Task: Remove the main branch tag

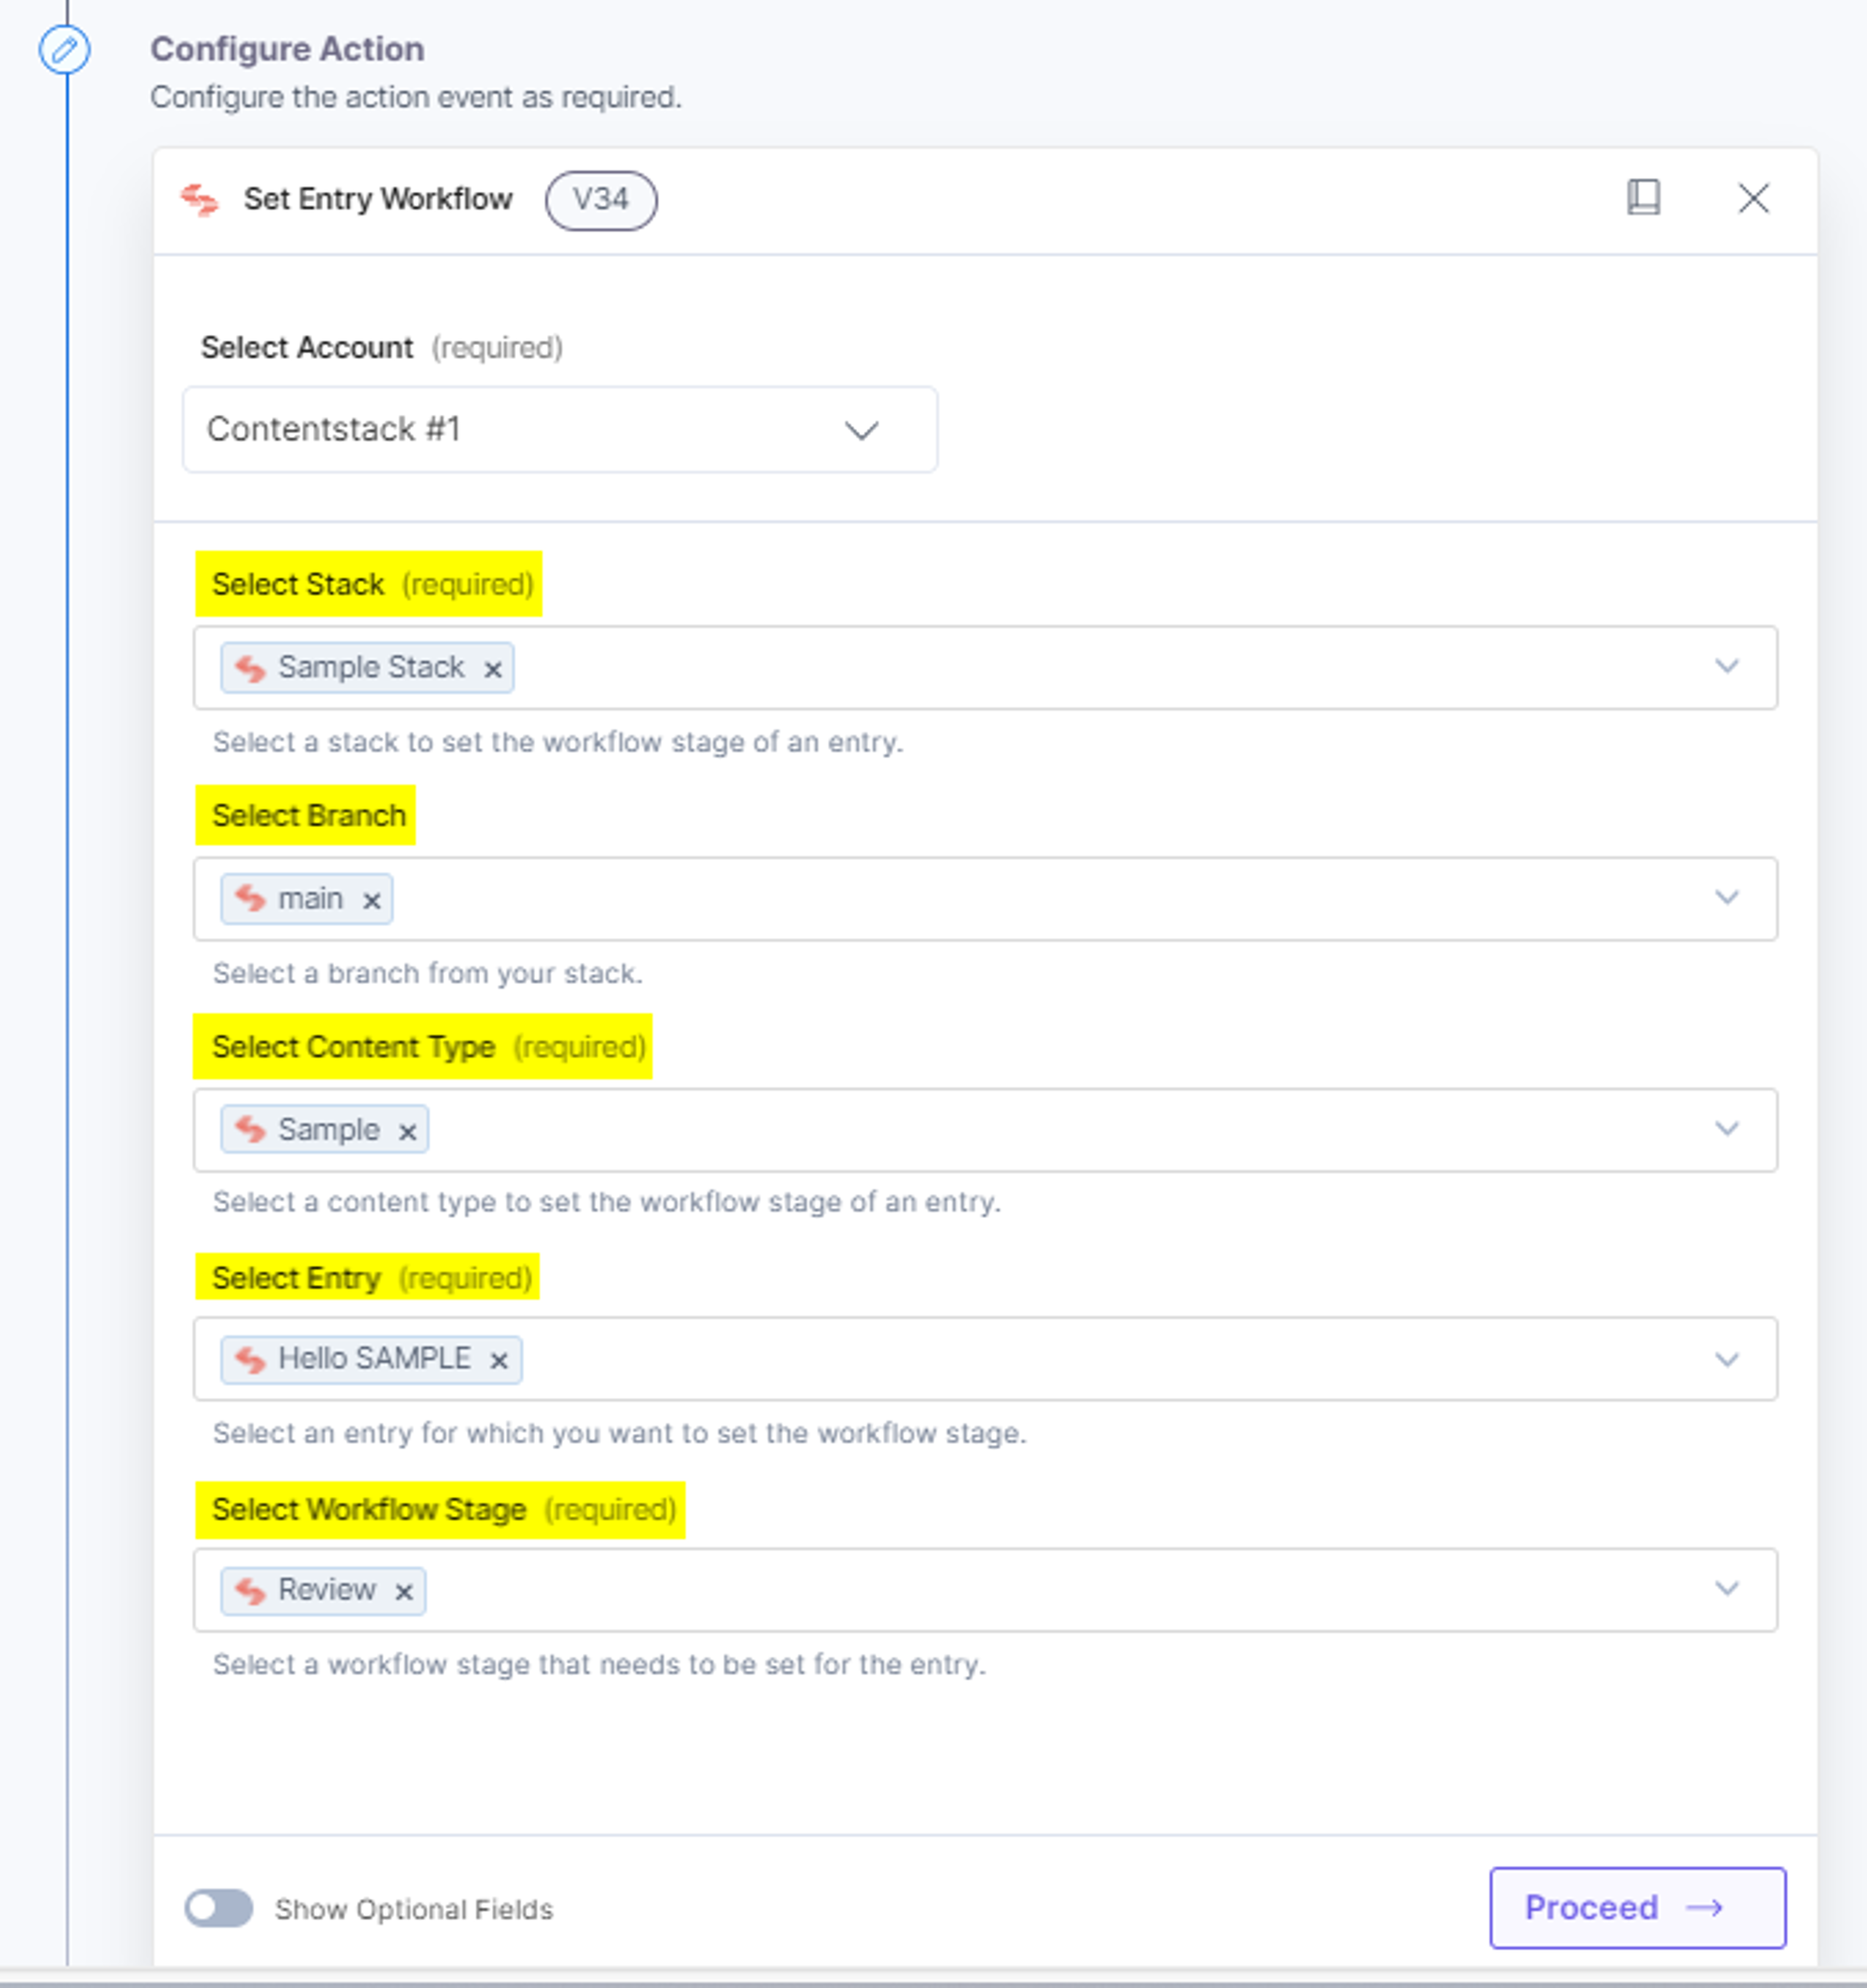Action: pos(371,900)
